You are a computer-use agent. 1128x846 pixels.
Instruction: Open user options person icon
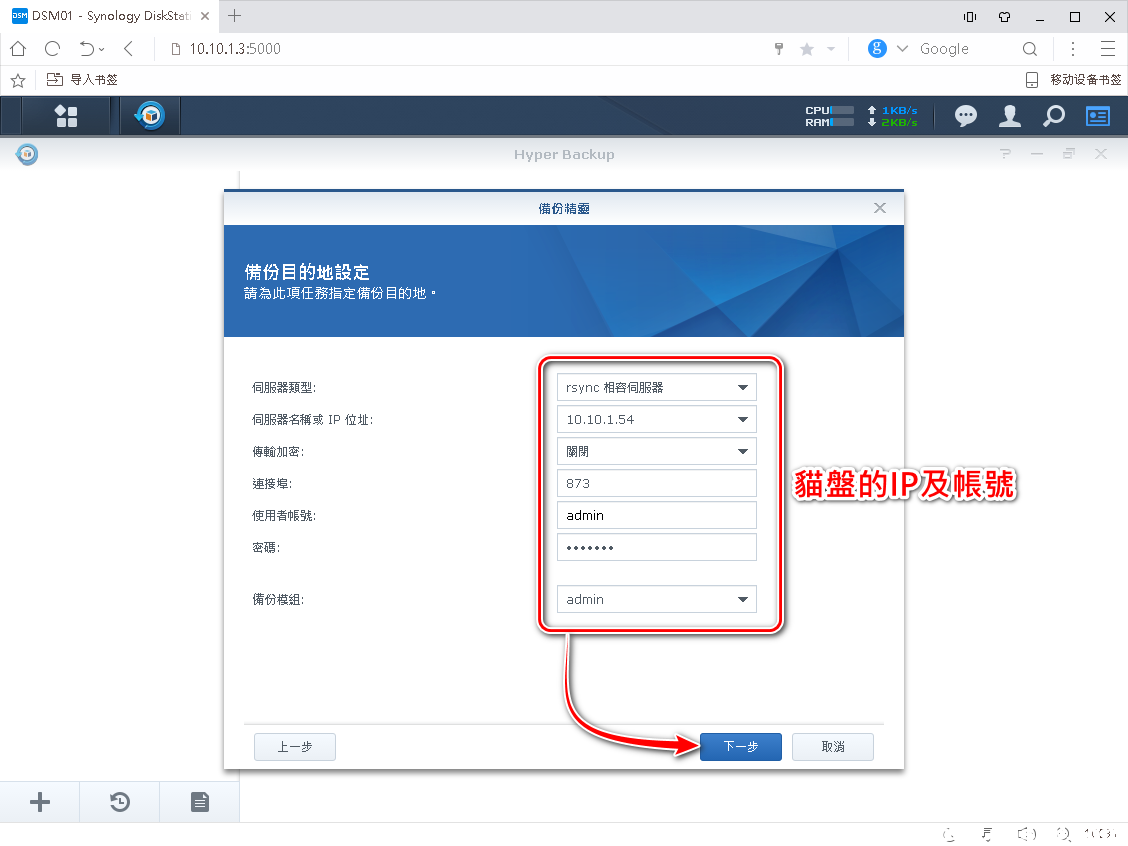point(1009,116)
